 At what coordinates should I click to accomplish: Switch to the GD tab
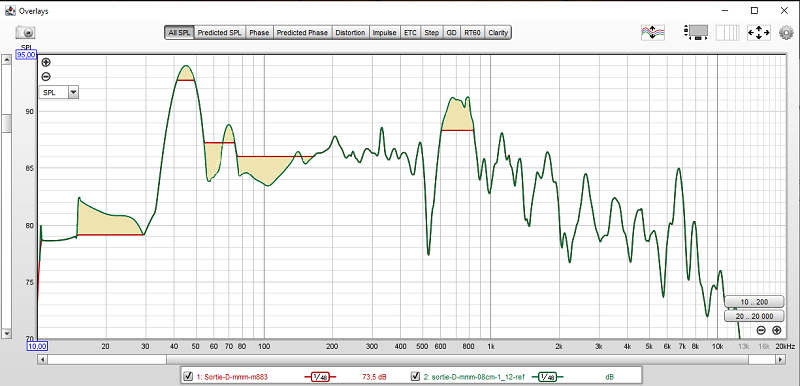(452, 33)
